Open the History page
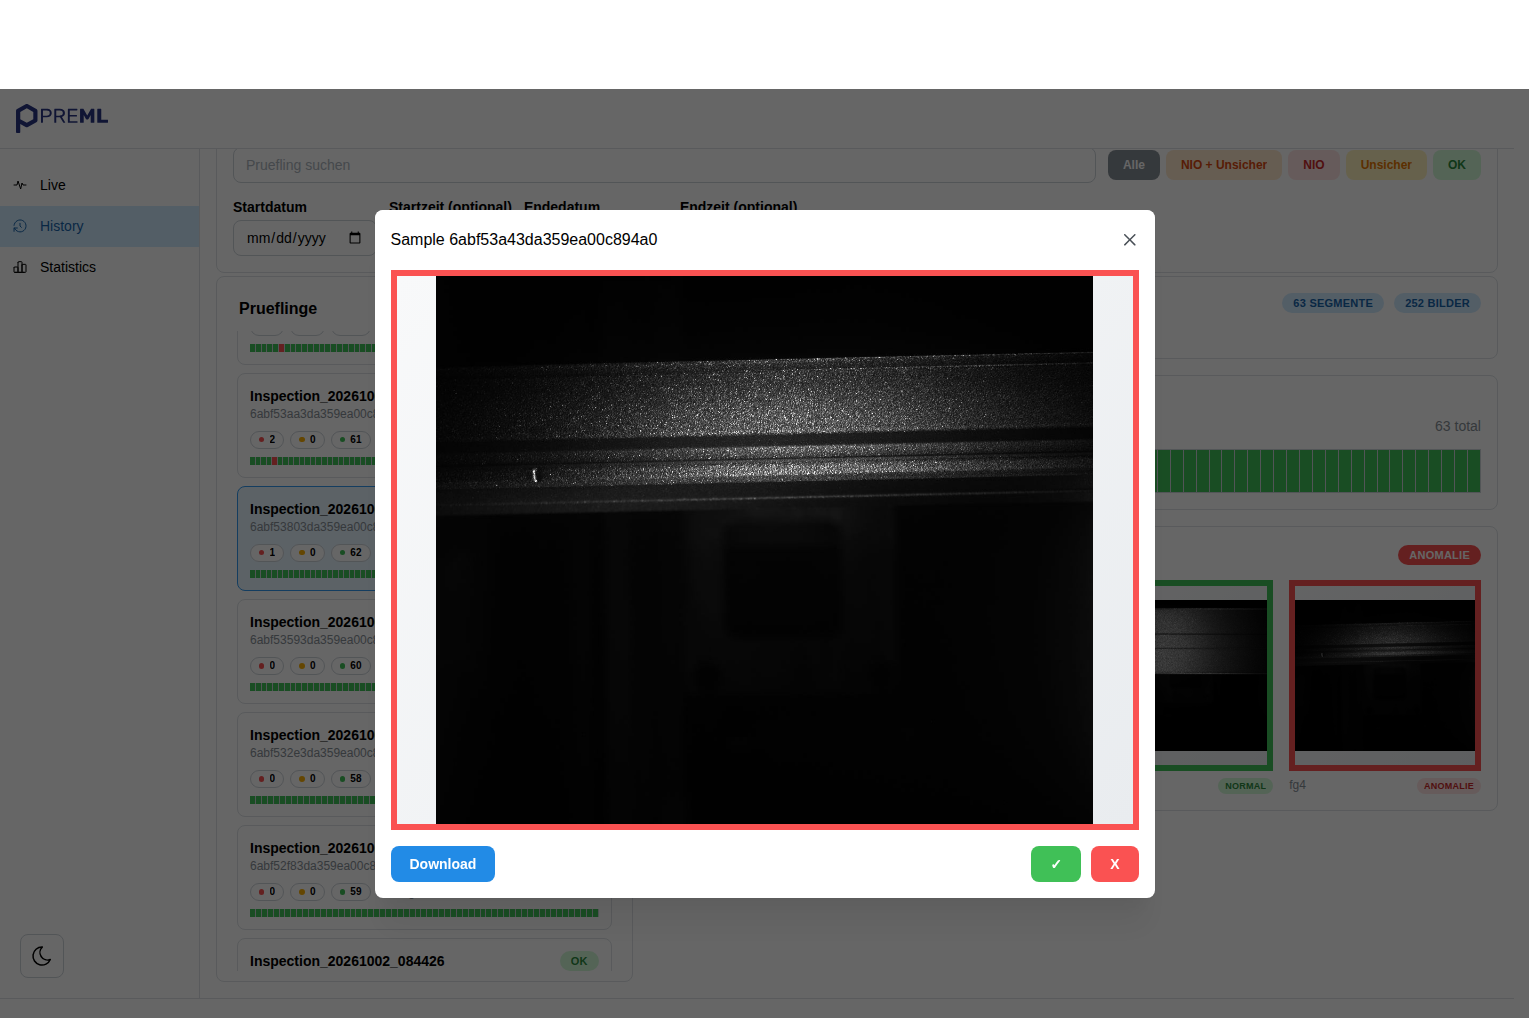 tap(100, 226)
